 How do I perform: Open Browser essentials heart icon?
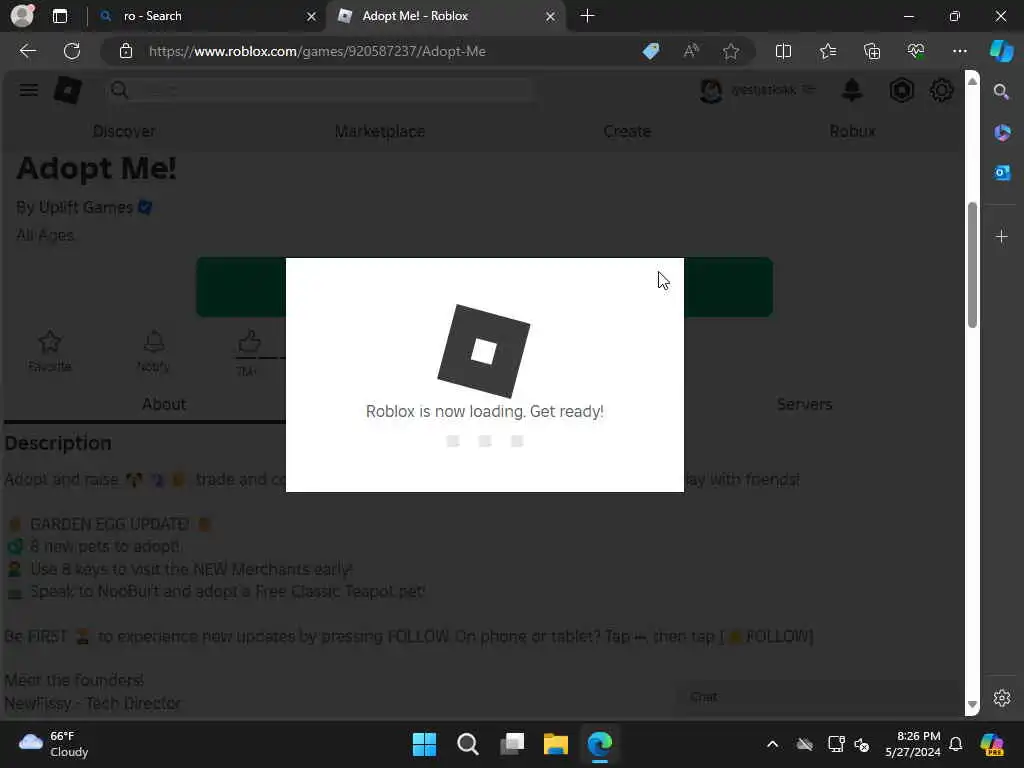(916, 51)
